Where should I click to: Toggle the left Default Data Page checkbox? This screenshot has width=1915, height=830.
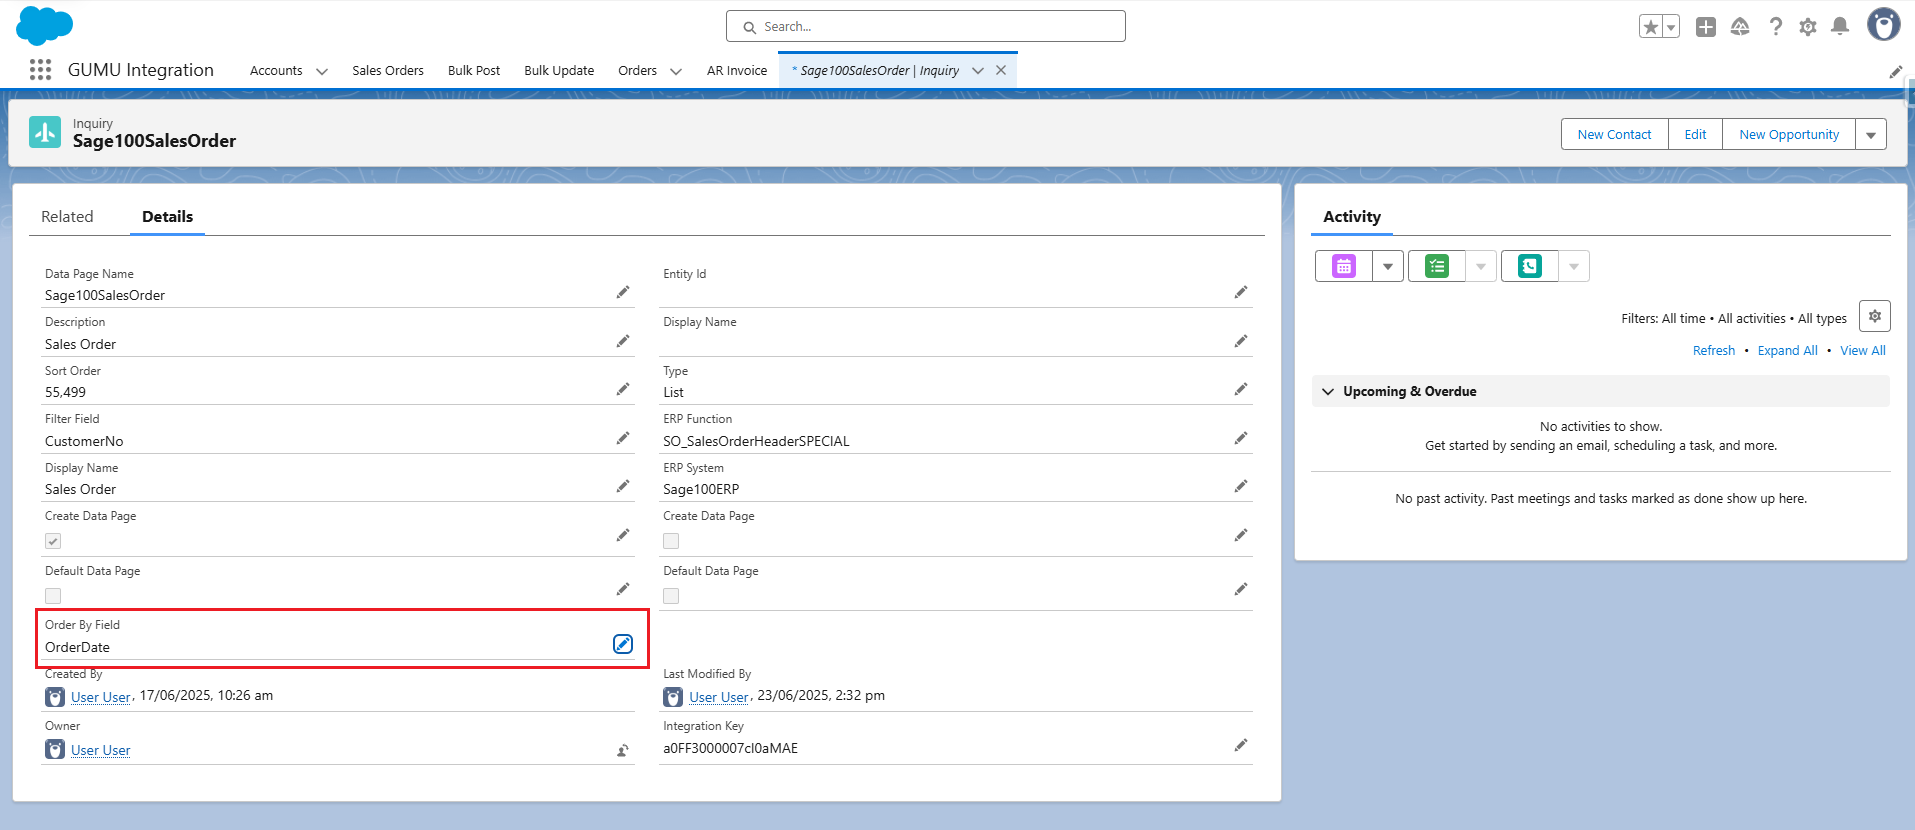(53, 596)
